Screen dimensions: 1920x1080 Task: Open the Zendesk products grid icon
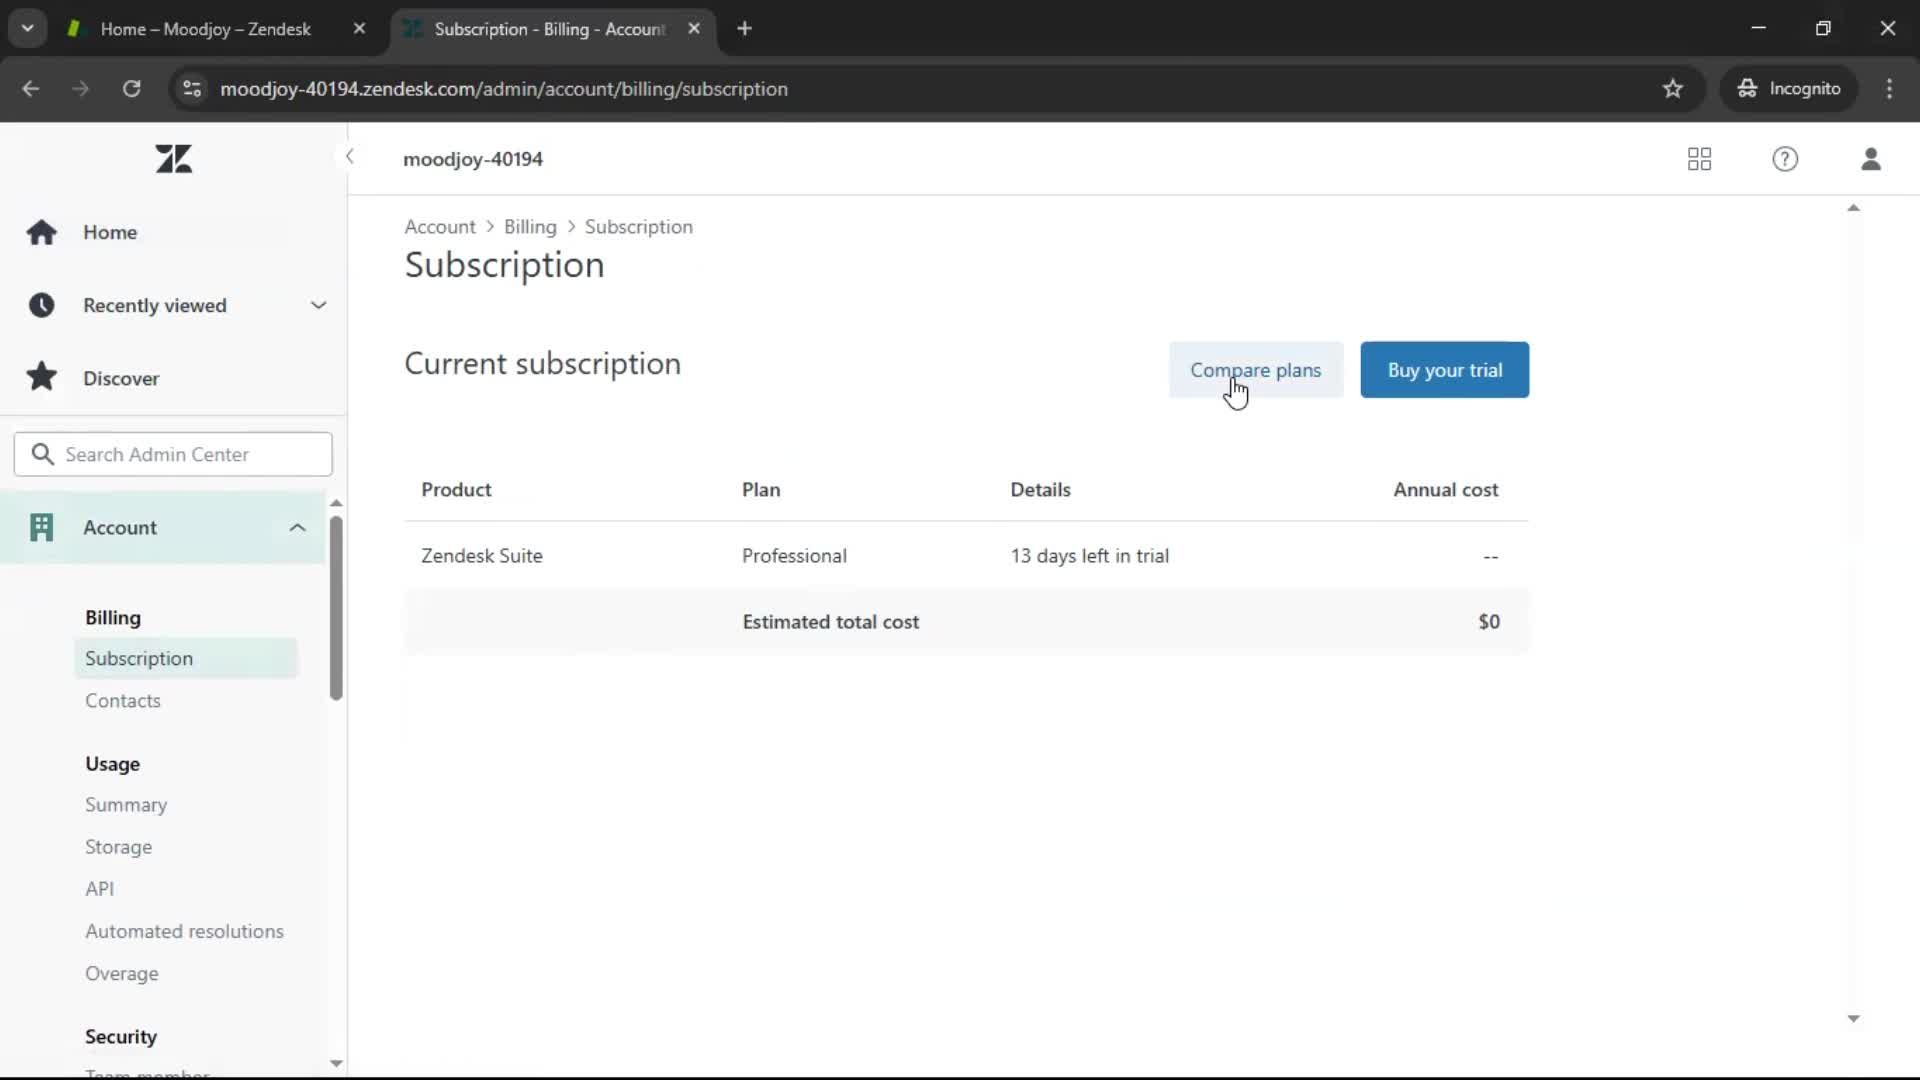[1699, 159]
